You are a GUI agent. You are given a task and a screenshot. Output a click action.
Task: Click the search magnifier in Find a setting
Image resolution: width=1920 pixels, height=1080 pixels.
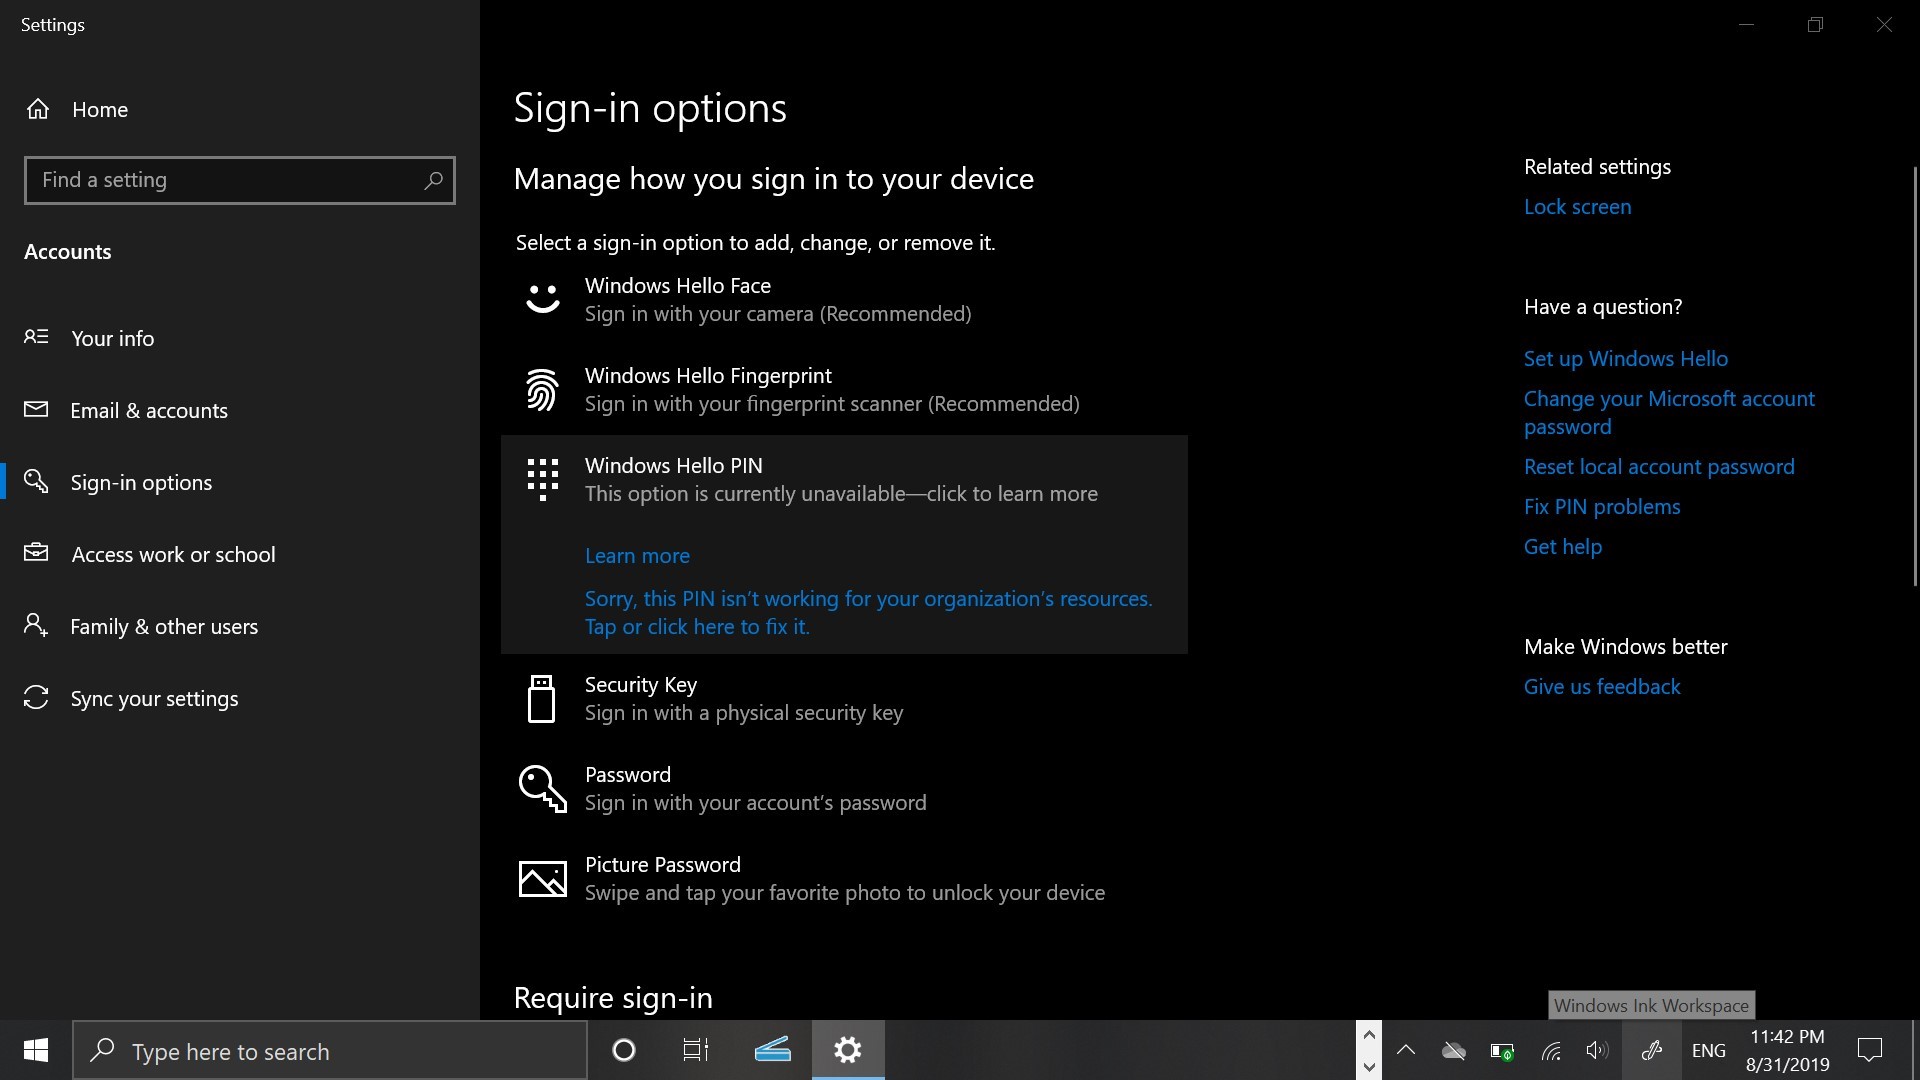(433, 180)
